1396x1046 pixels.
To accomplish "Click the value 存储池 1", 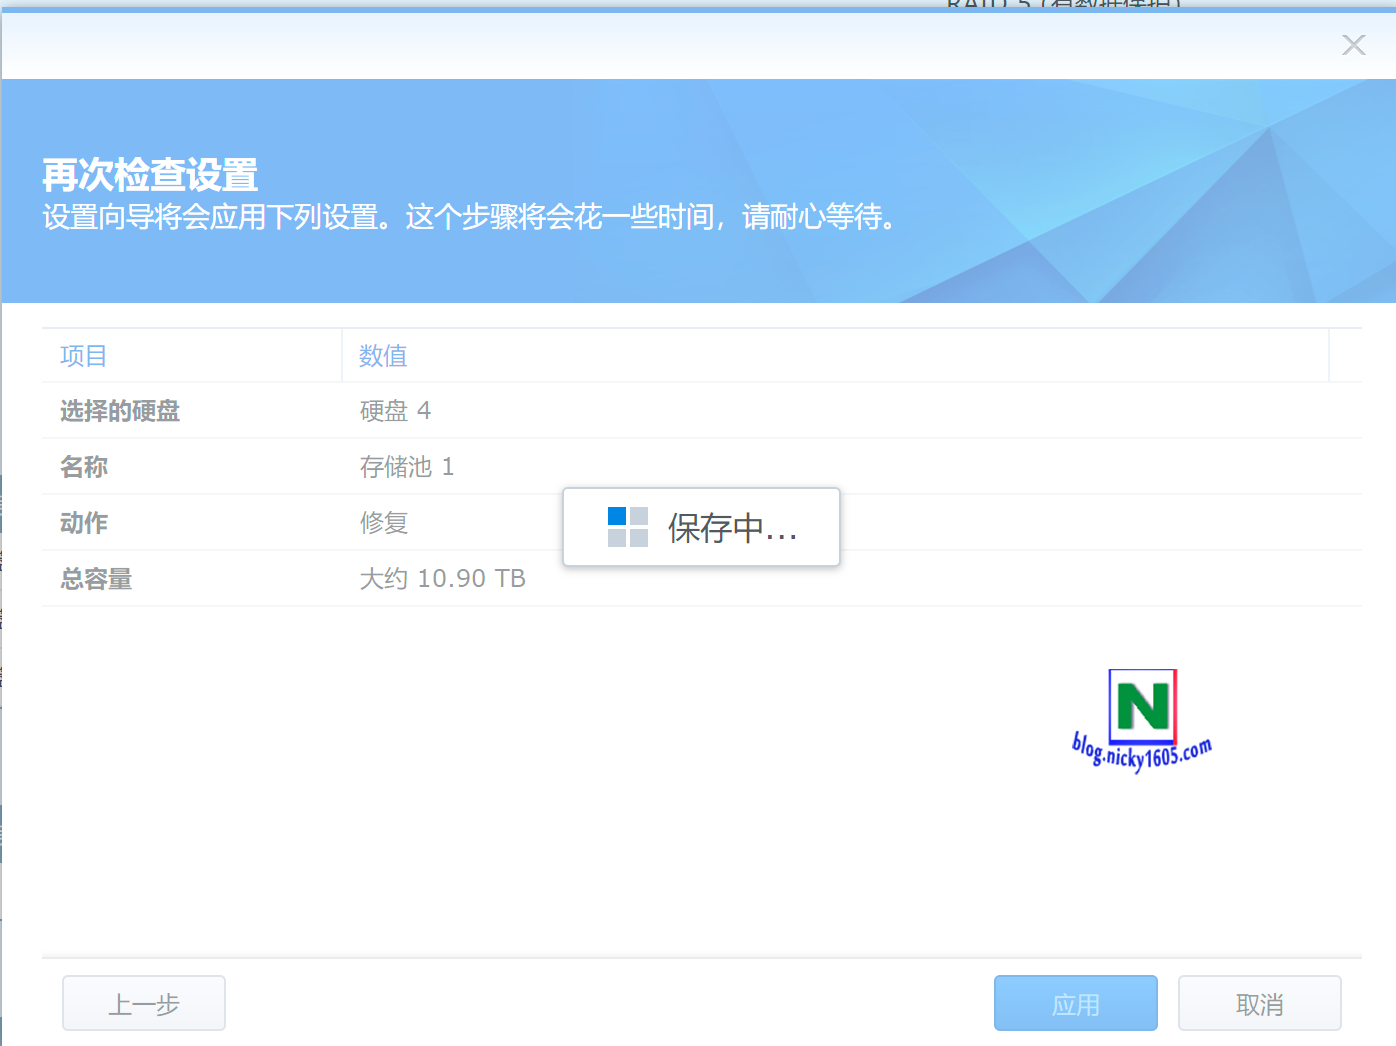I will click(407, 467).
